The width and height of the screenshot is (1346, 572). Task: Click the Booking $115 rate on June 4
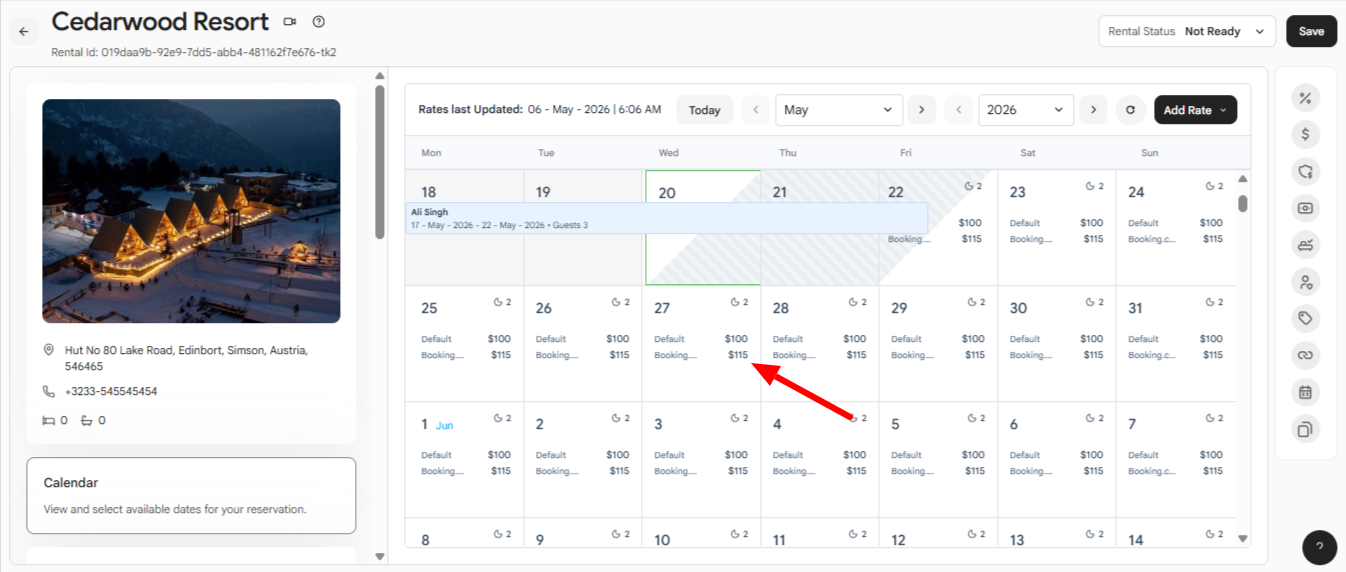pos(820,471)
